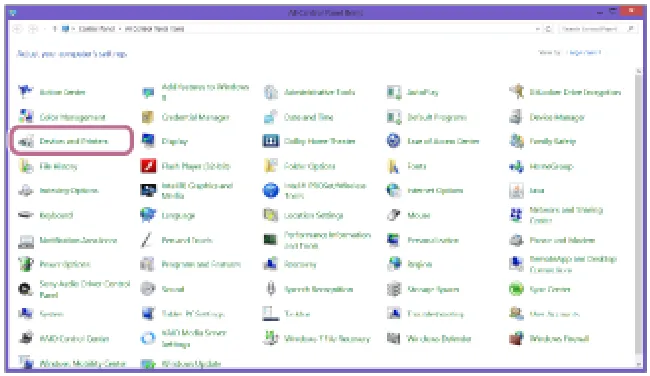Open the Windows Defender icon

394,339
